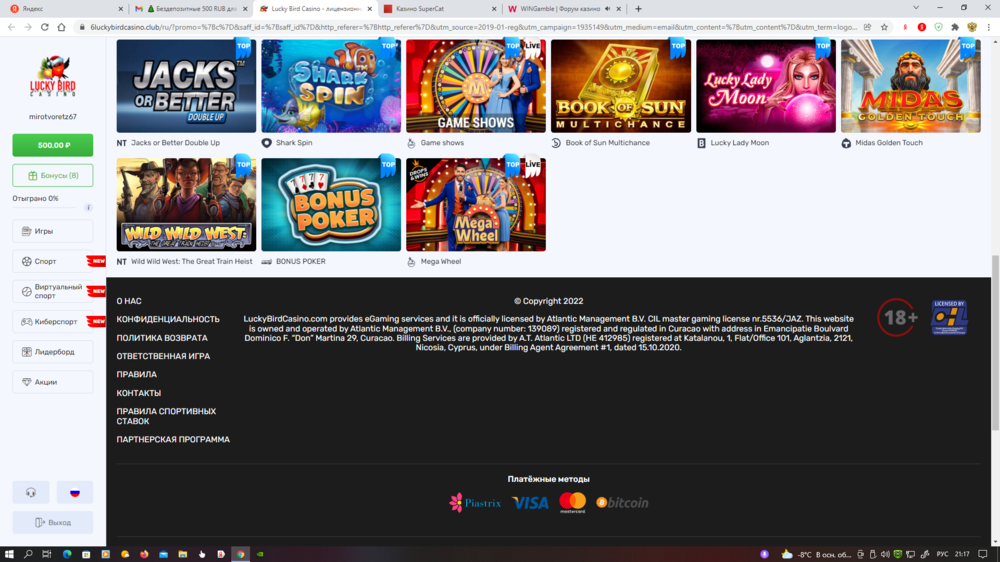Click the 18+ age restriction badge

(x=897, y=318)
